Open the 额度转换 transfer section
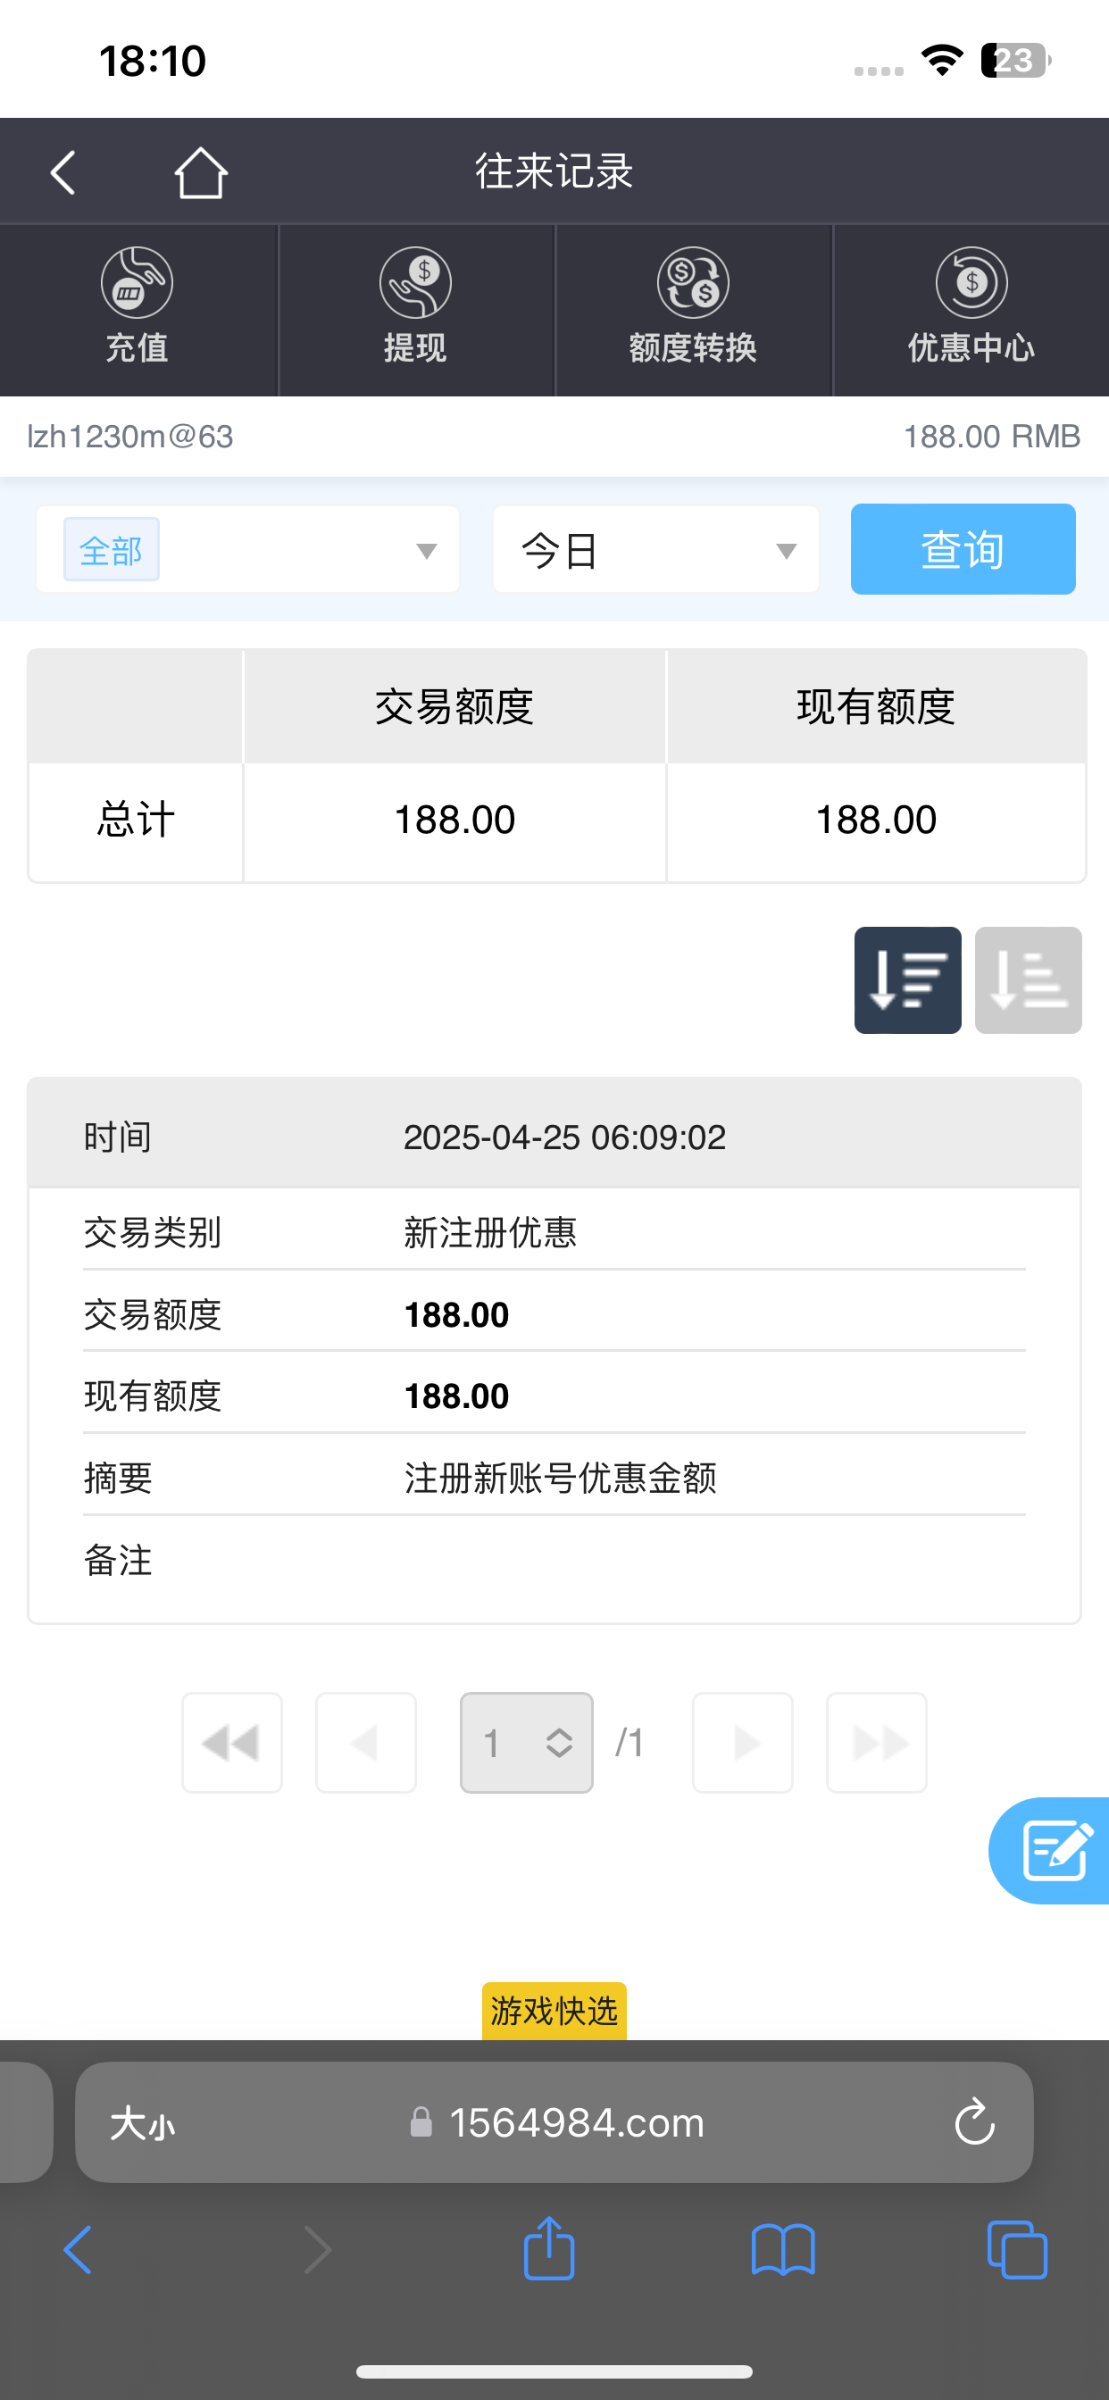 click(693, 309)
